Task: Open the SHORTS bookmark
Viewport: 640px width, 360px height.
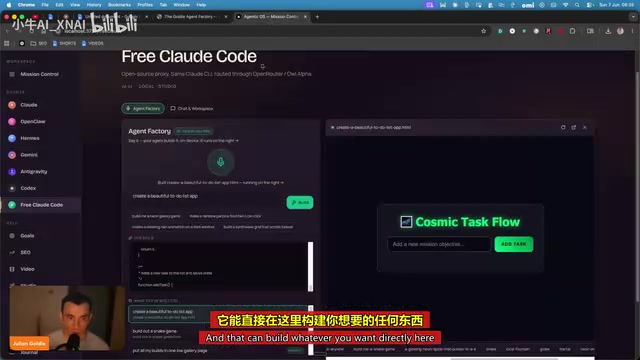Action: 64,43
